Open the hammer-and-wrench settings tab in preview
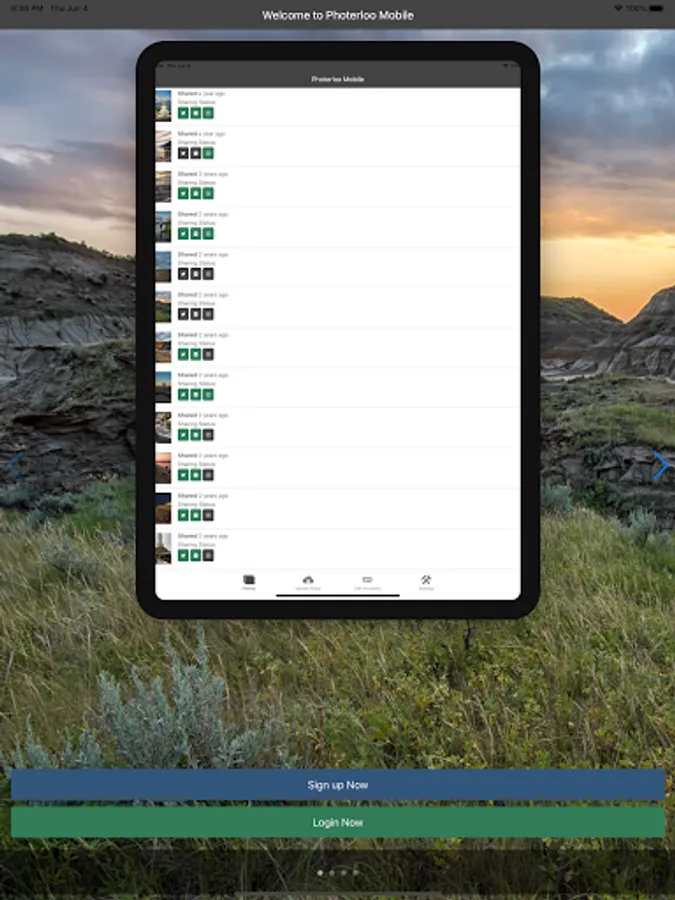 pos(426,582)
